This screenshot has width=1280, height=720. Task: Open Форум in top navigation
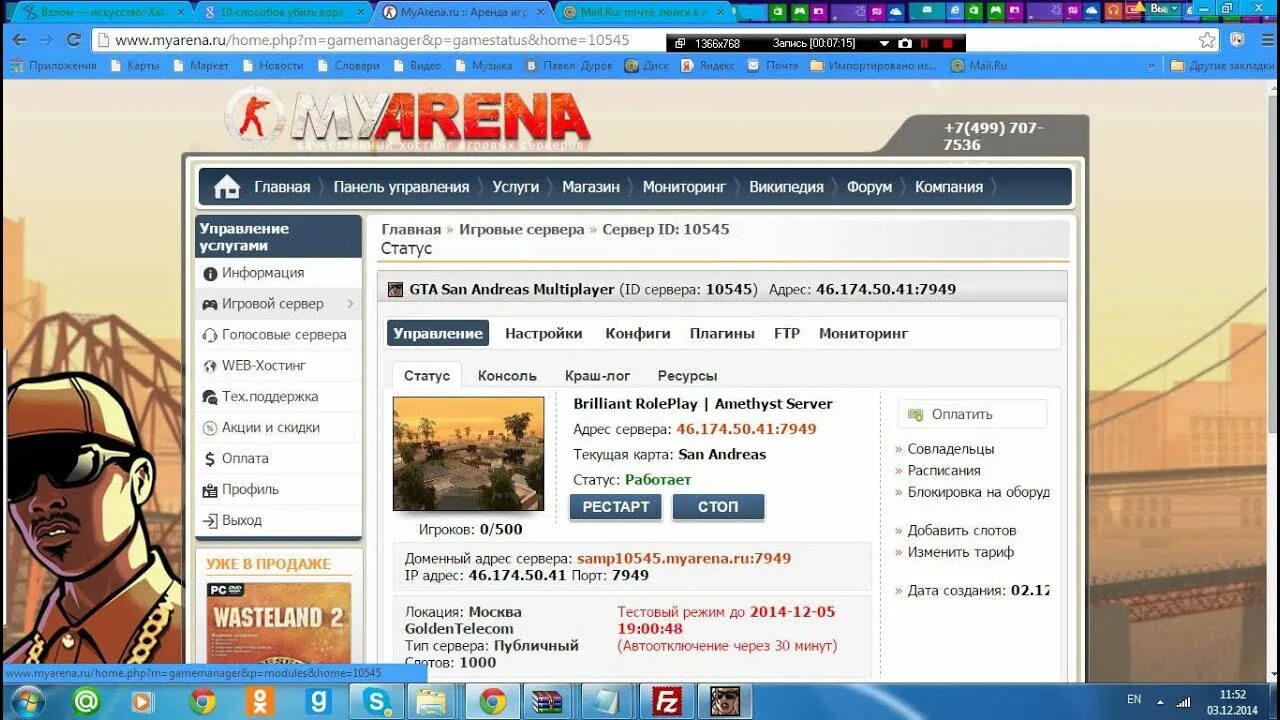[869, 187]
